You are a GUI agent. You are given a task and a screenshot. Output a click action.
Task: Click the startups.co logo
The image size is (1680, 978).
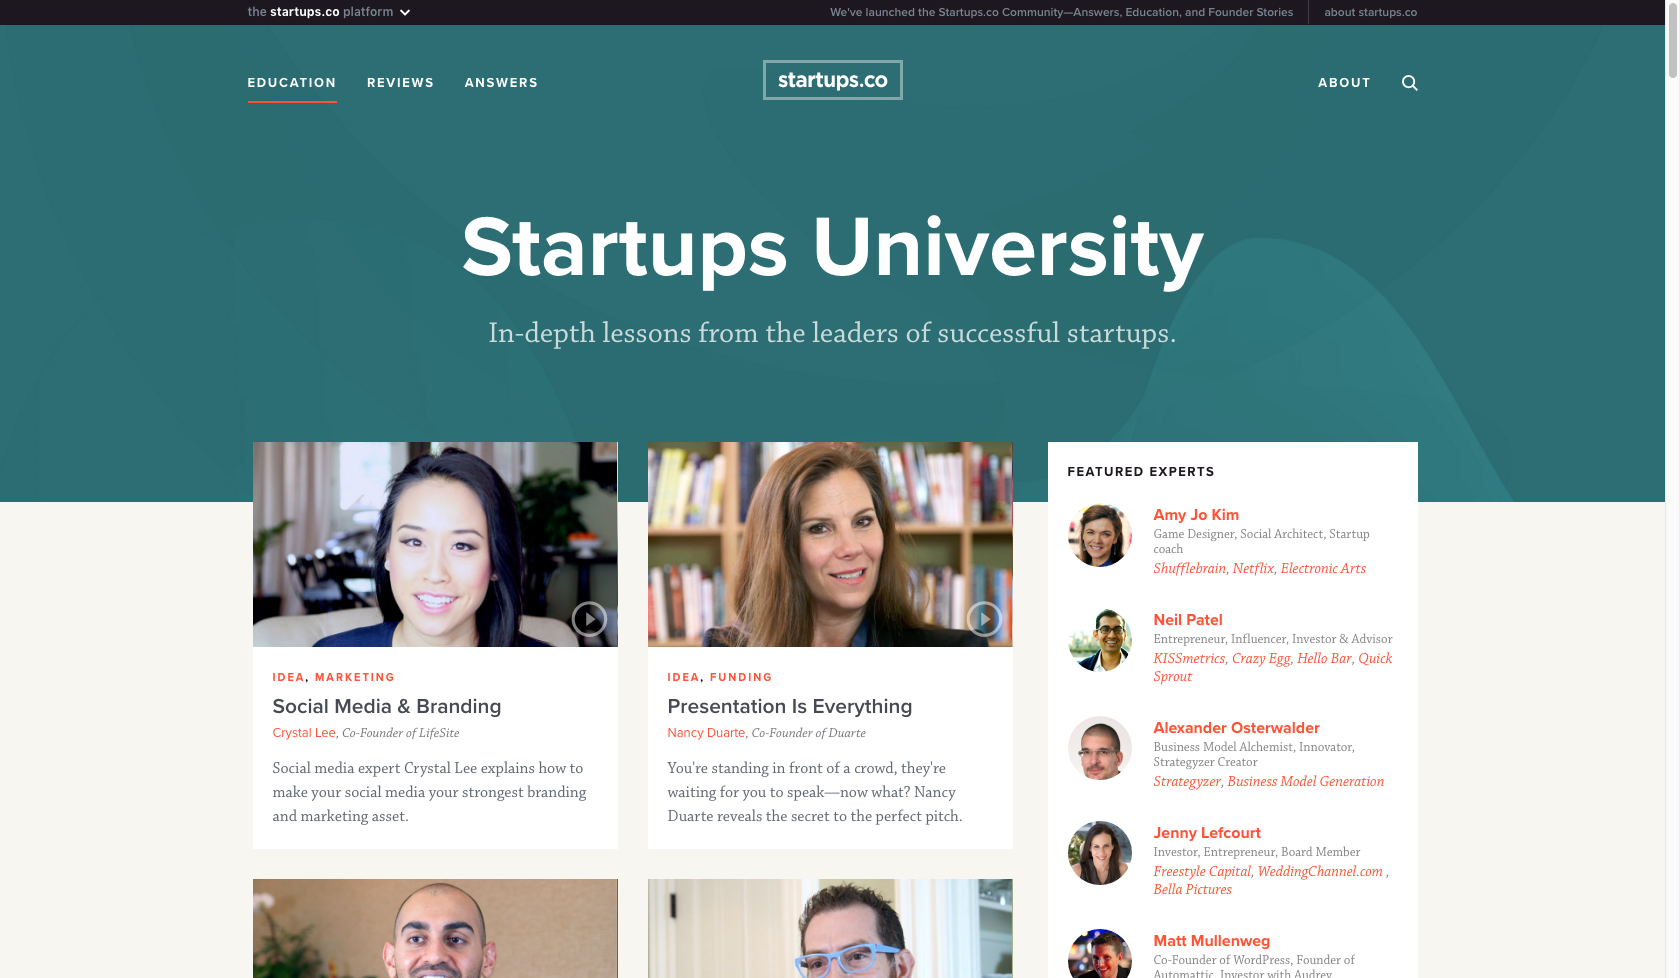(x=832, y=80)
